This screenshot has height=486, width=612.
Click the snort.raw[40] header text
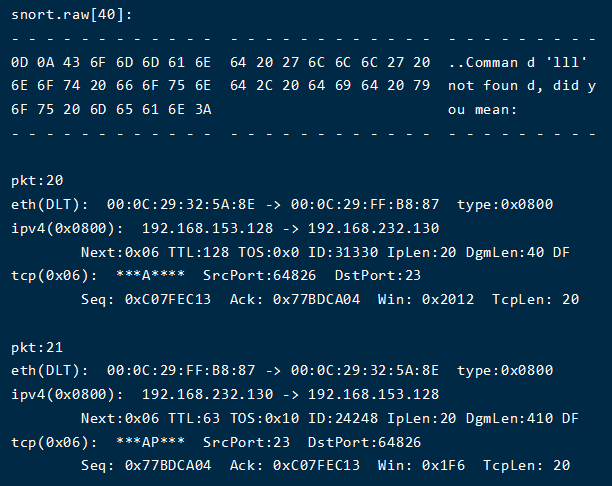[72, 15]
